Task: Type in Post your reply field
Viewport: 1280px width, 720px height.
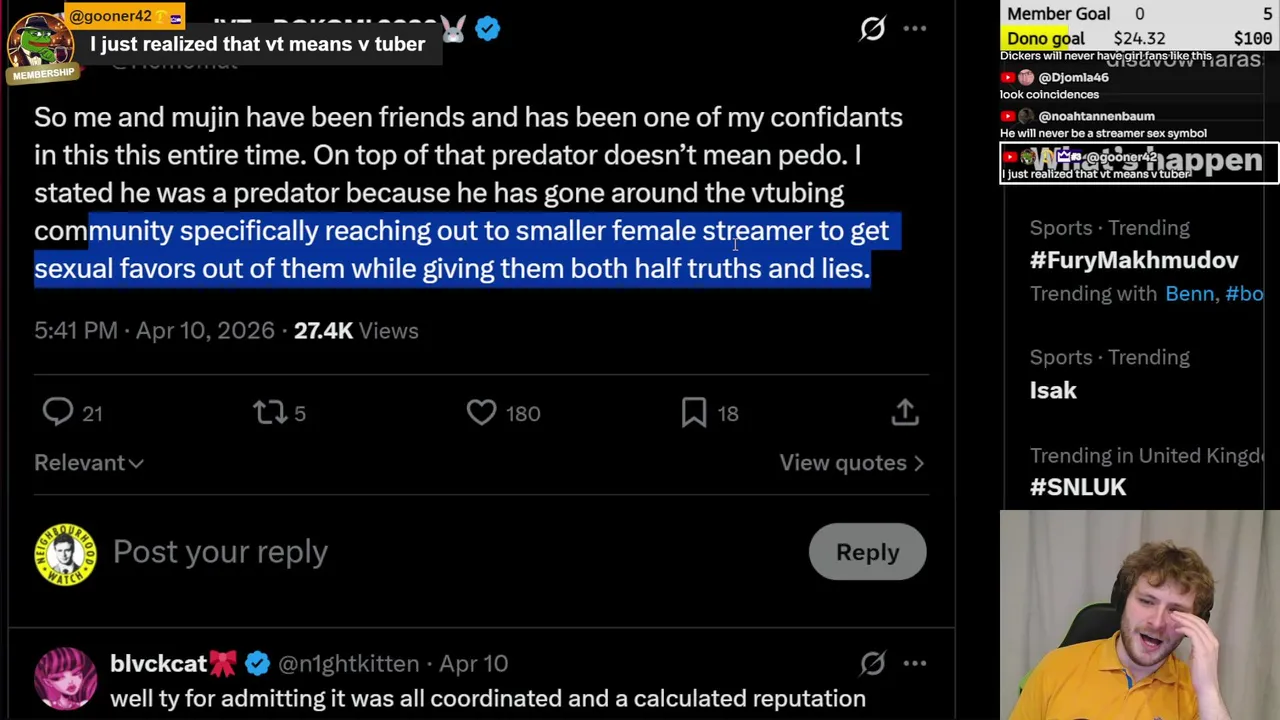Action: [220, 552]
